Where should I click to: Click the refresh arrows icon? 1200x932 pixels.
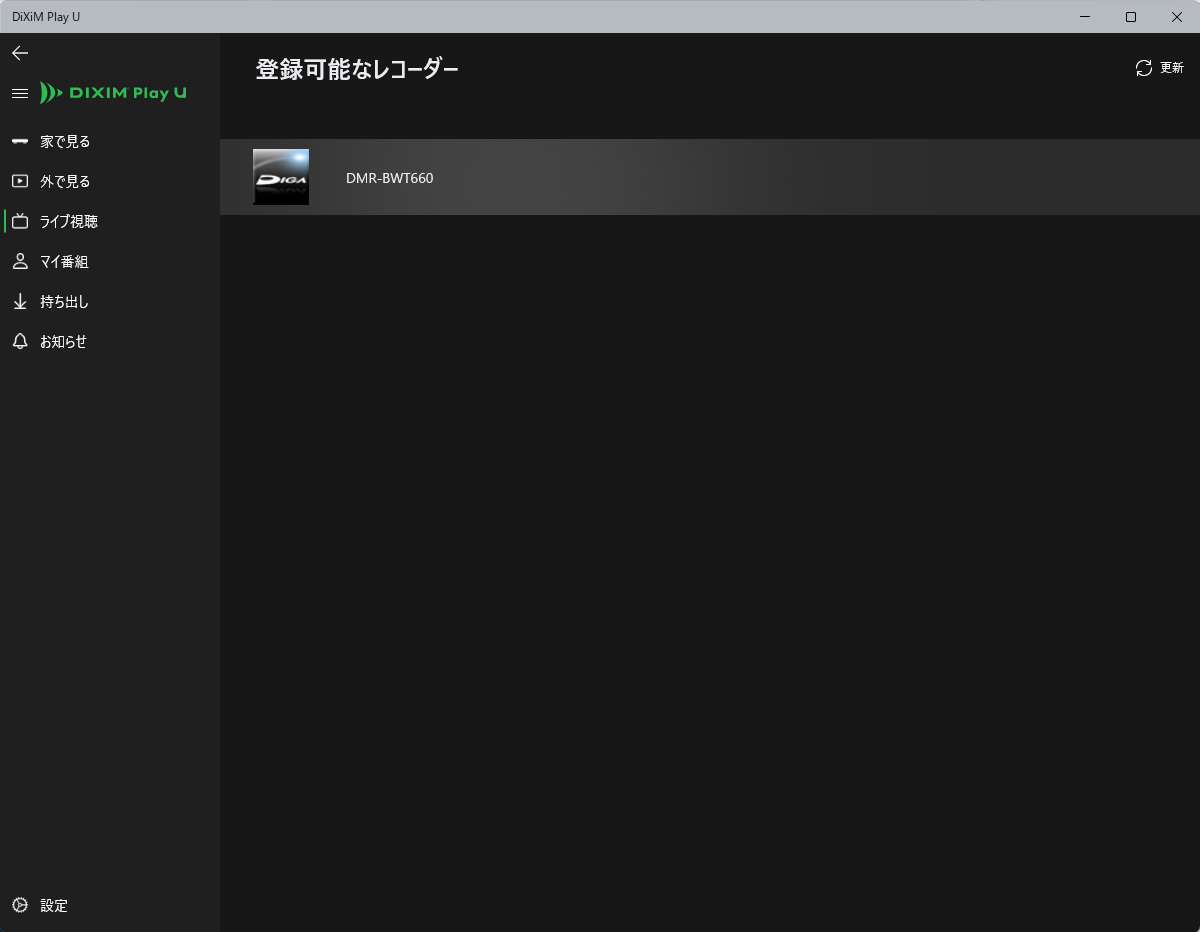coord(1144,68)
